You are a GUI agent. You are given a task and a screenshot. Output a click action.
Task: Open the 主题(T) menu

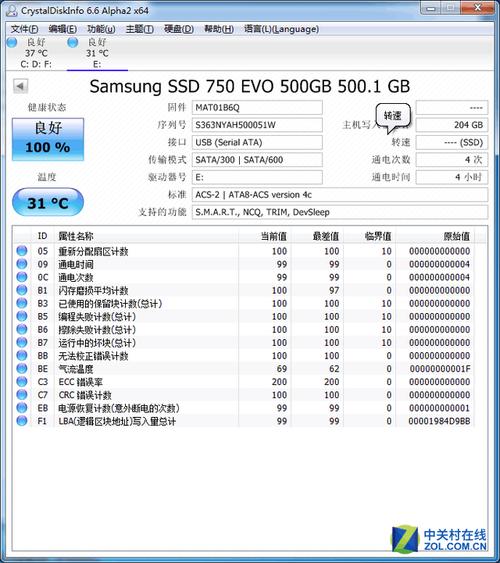coord(140,29)
